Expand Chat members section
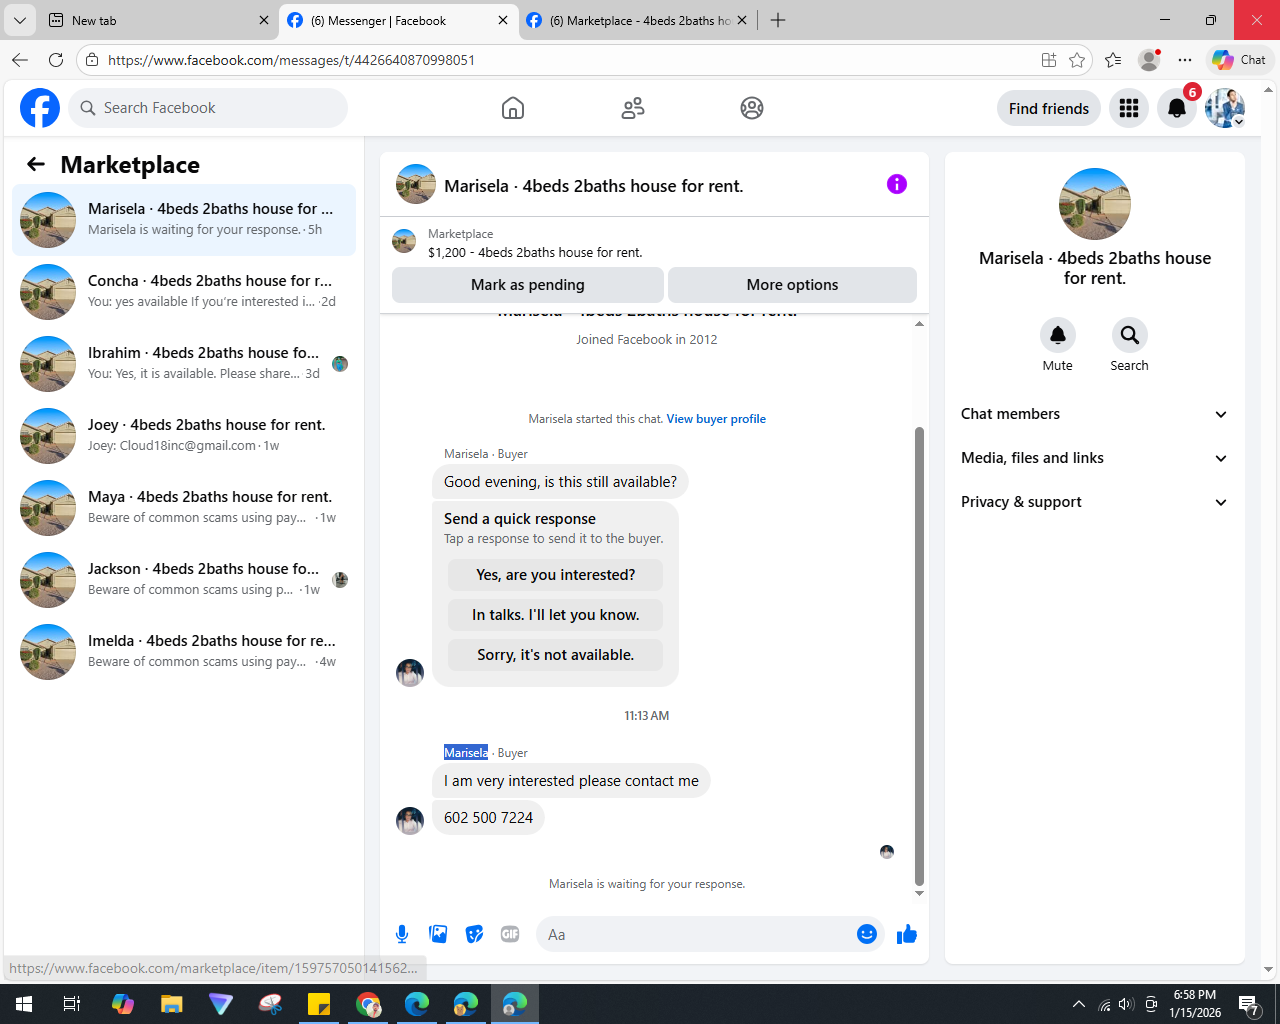The height and width of the screenshot is (1024, 1280). click(1094, 414)
